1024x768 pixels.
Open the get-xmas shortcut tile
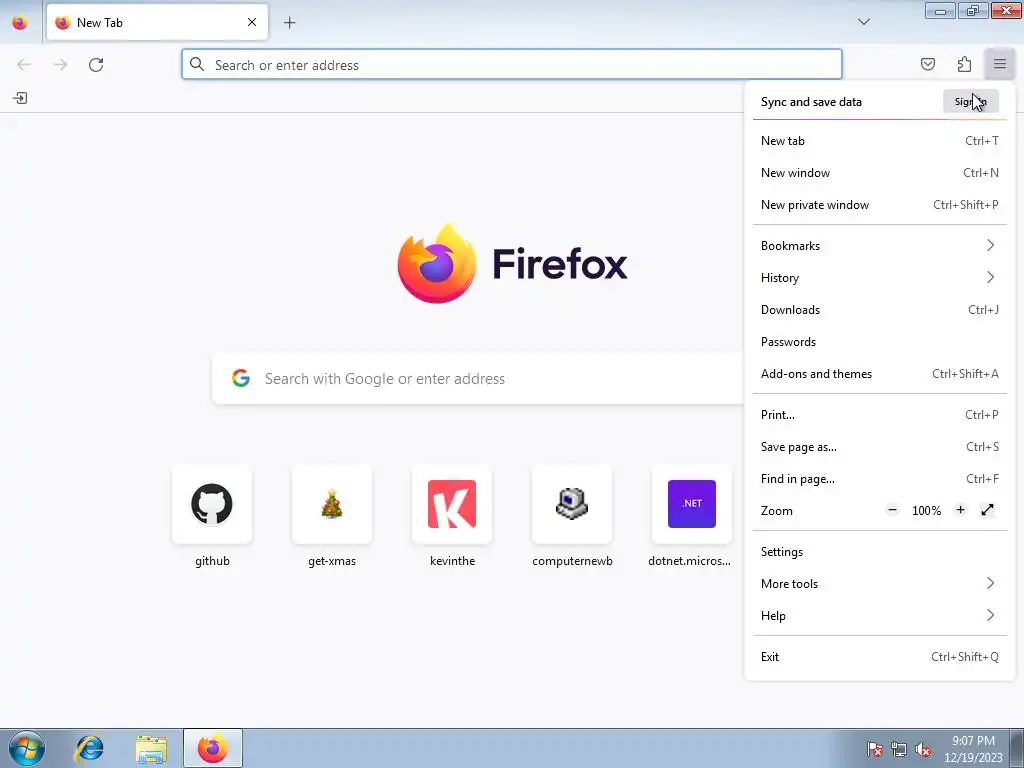coord(332,515)
